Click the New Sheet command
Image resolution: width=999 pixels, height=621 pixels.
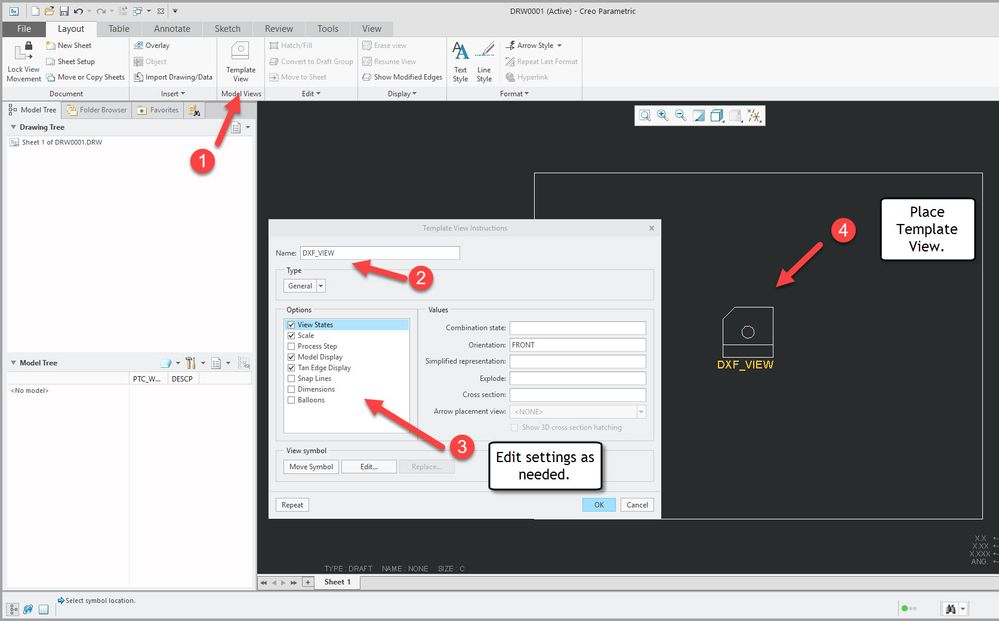pyautogui.click(x=69, y=45)
